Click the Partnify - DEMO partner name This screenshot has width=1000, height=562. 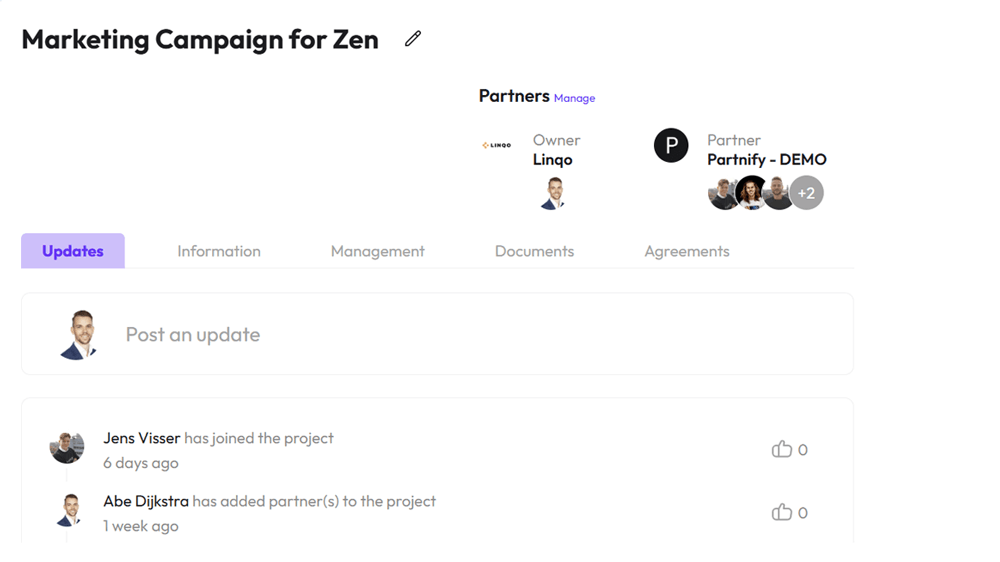click(x=767, y=159)
